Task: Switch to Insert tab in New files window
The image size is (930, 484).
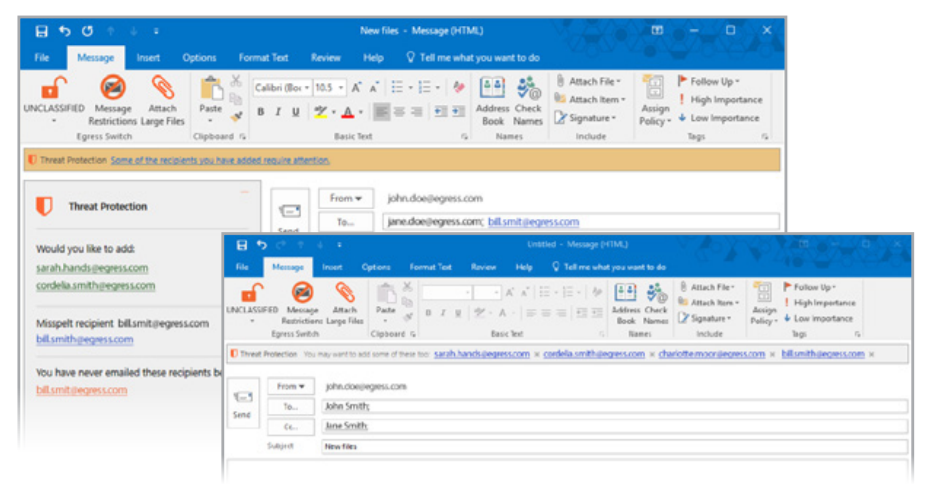Action: click(148, 58)
